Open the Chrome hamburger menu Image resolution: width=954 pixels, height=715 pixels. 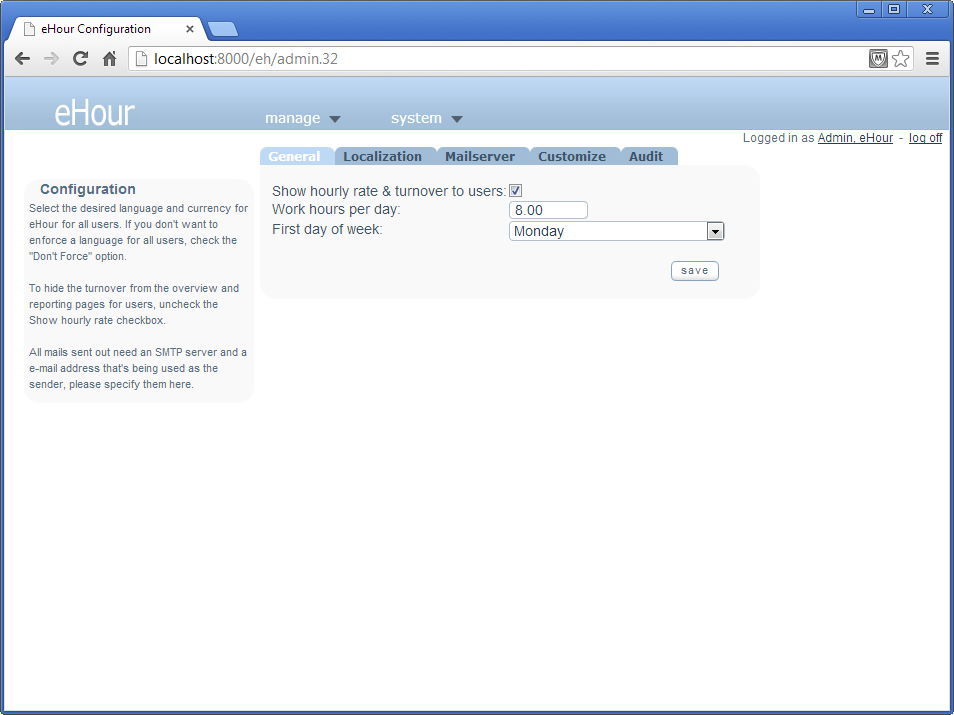931,58
